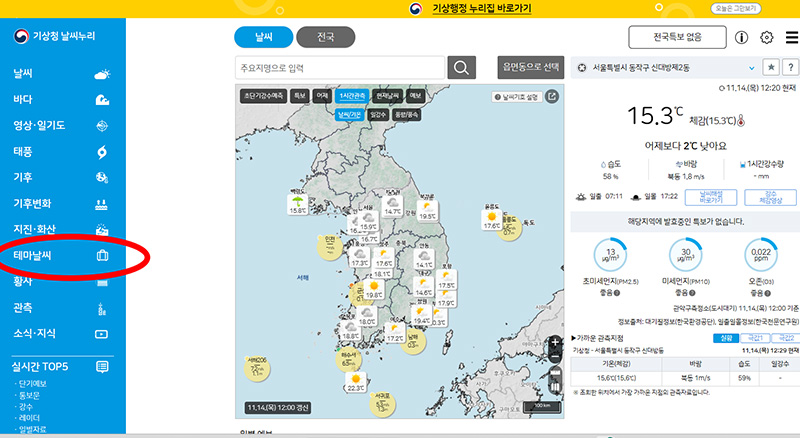Open the settings gear icon

point(767,37)
